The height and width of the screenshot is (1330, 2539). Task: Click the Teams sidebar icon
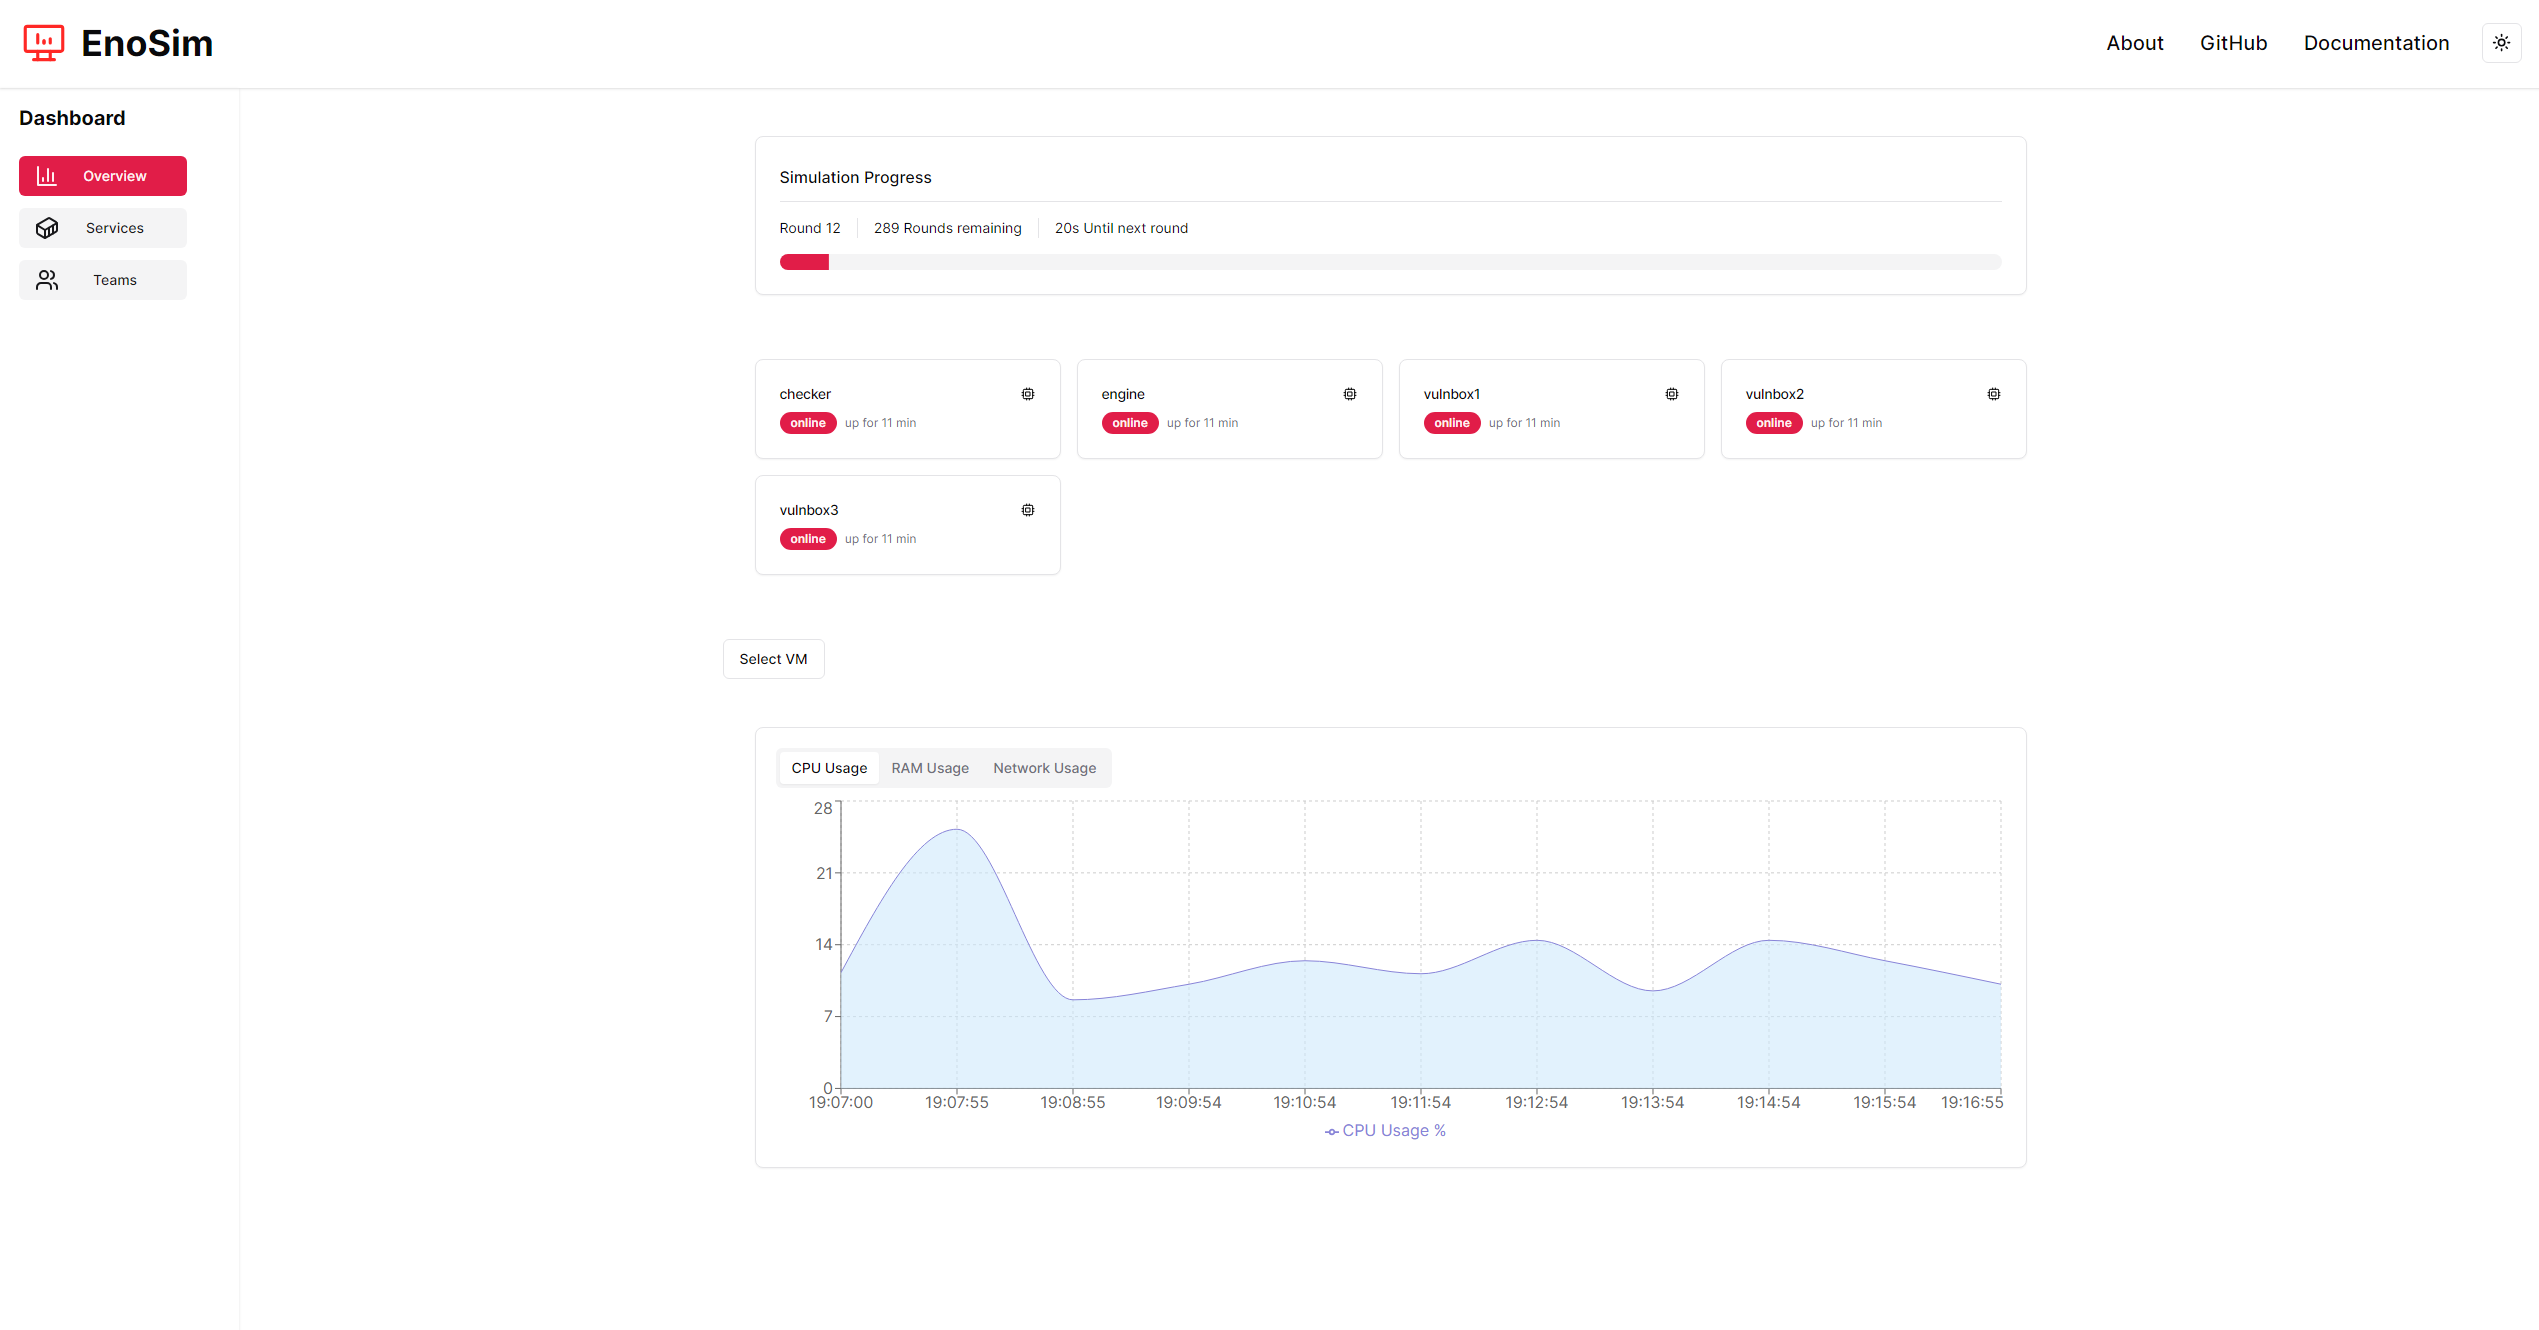click(47, 279)
